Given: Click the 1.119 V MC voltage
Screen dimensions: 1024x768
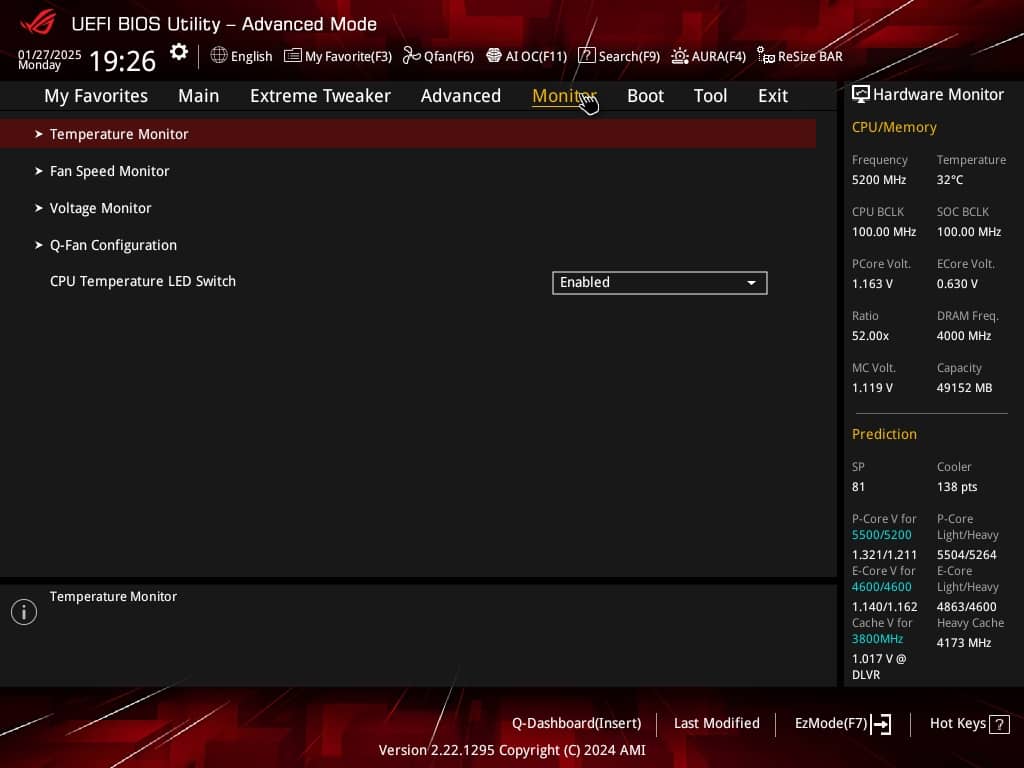Looking at the screenshot, I should point(872,388).
